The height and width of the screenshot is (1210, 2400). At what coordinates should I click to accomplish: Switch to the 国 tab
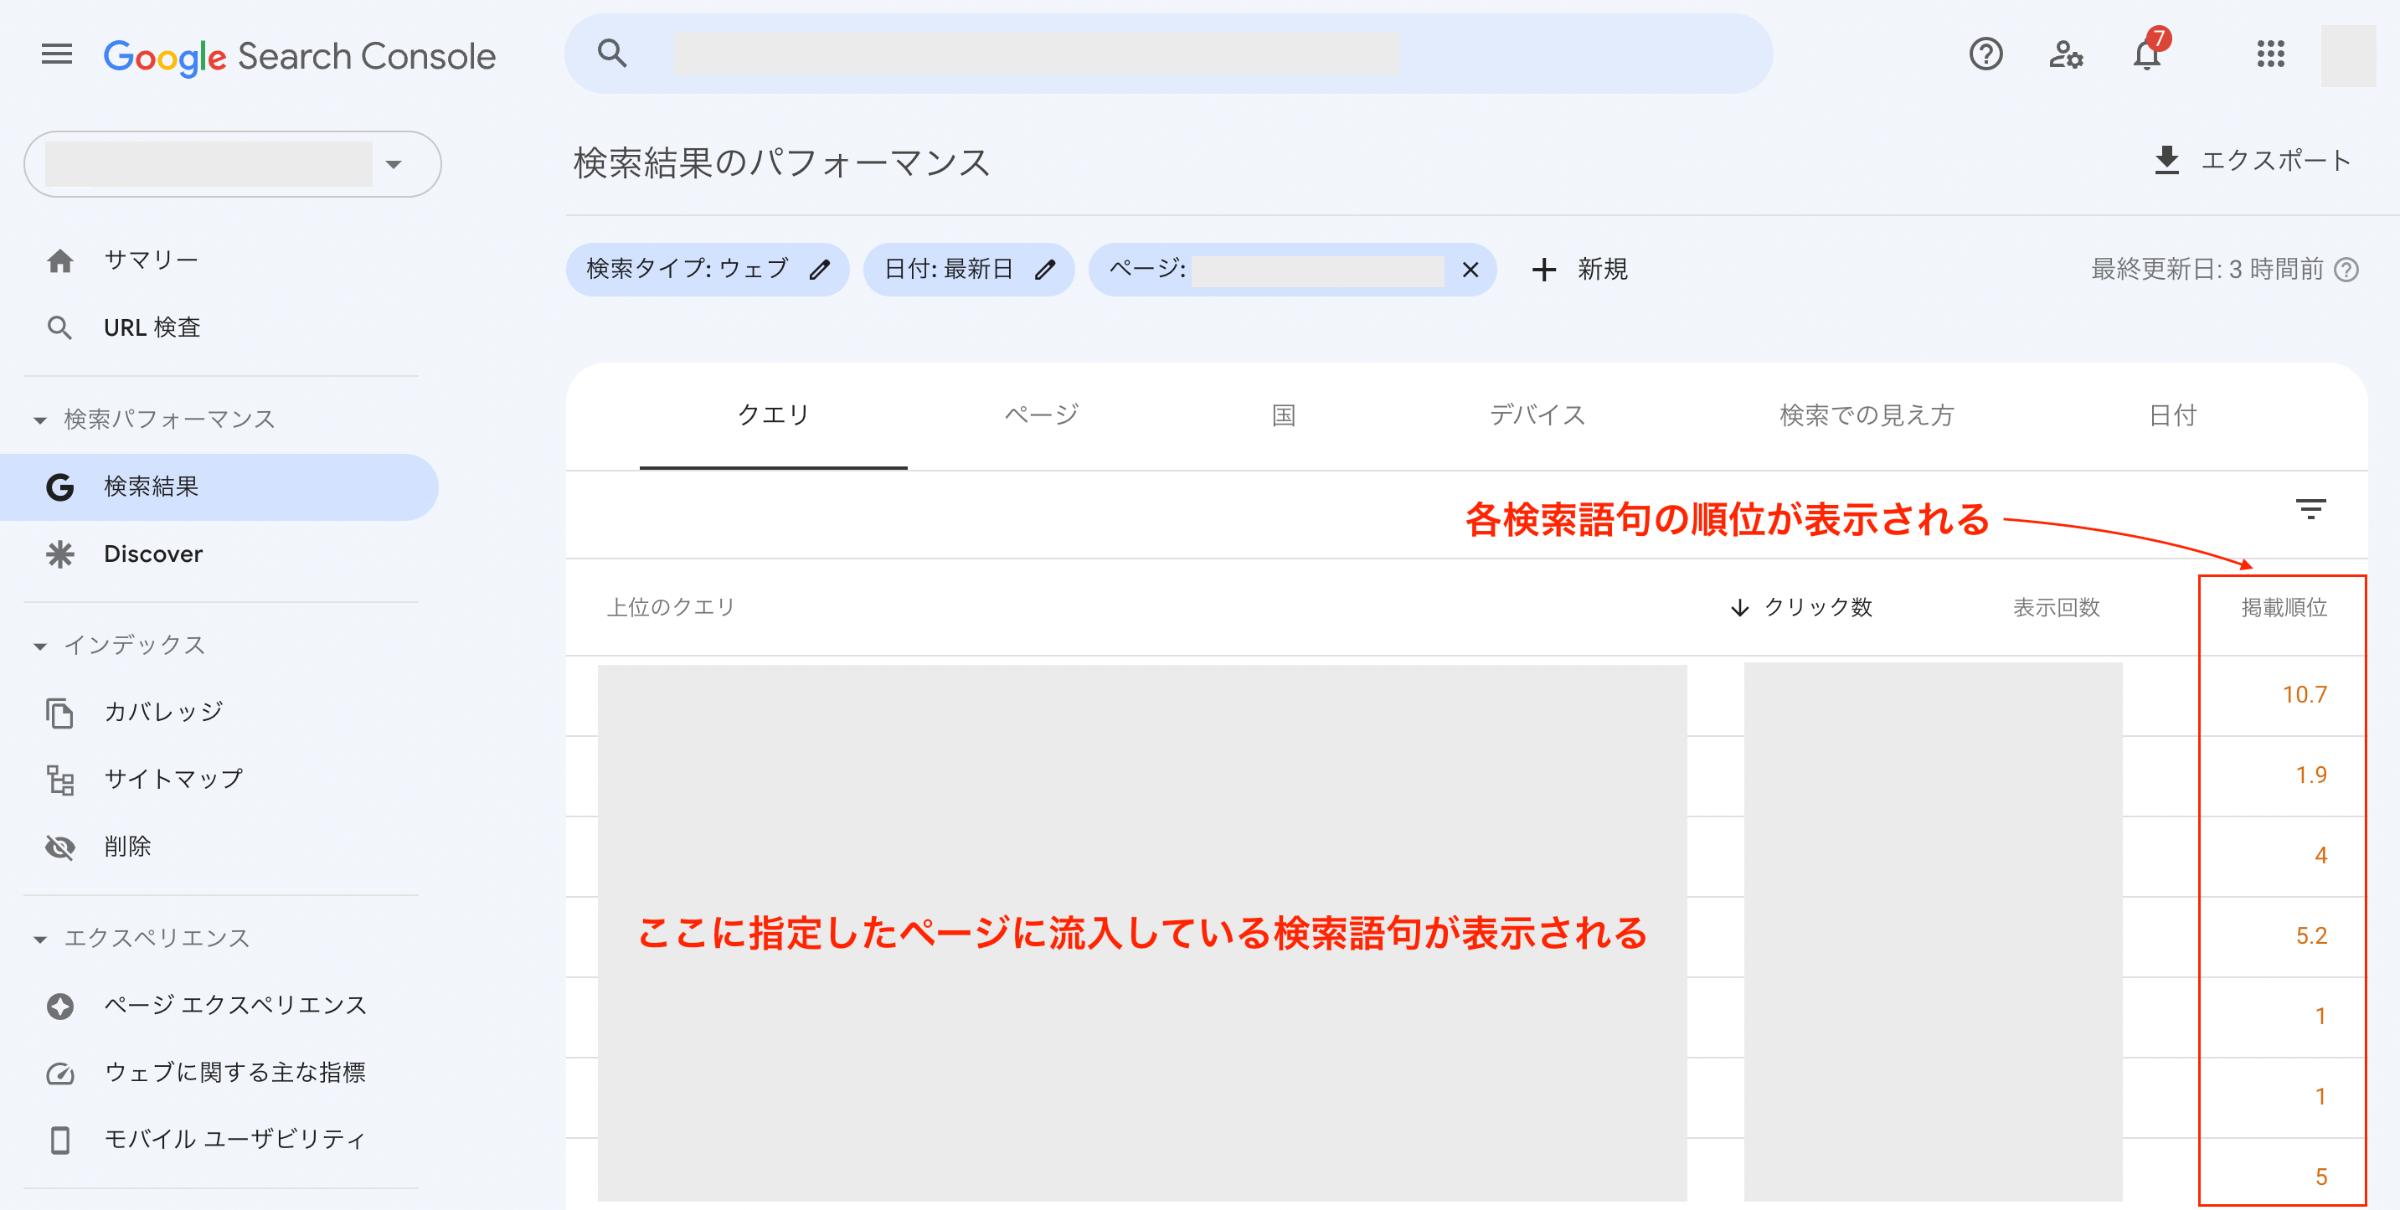(x=1284, y=415)
